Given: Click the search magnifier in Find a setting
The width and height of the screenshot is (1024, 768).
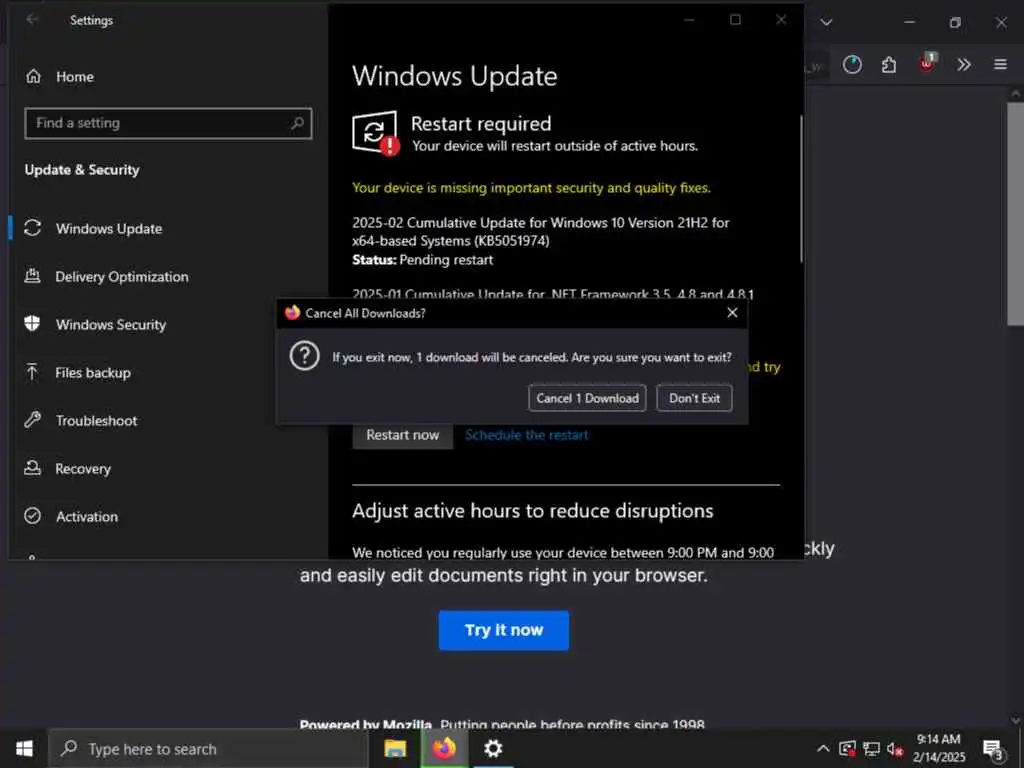Looking at the screenshot, I should [297, 123].
